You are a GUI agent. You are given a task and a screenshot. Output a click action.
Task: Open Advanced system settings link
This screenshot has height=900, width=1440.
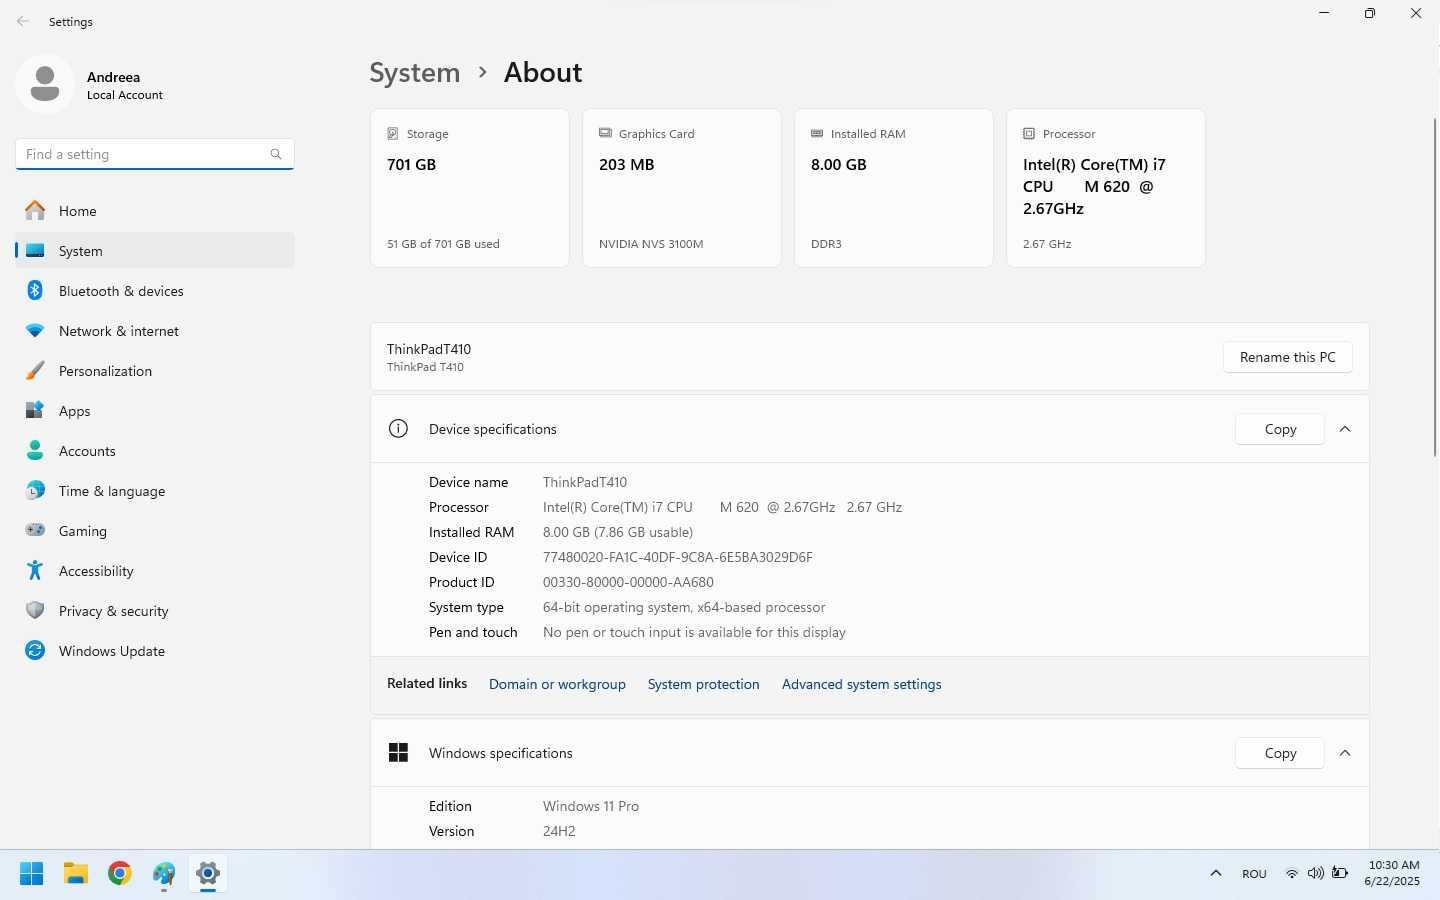pyautogui.click(x=861, y=684)
